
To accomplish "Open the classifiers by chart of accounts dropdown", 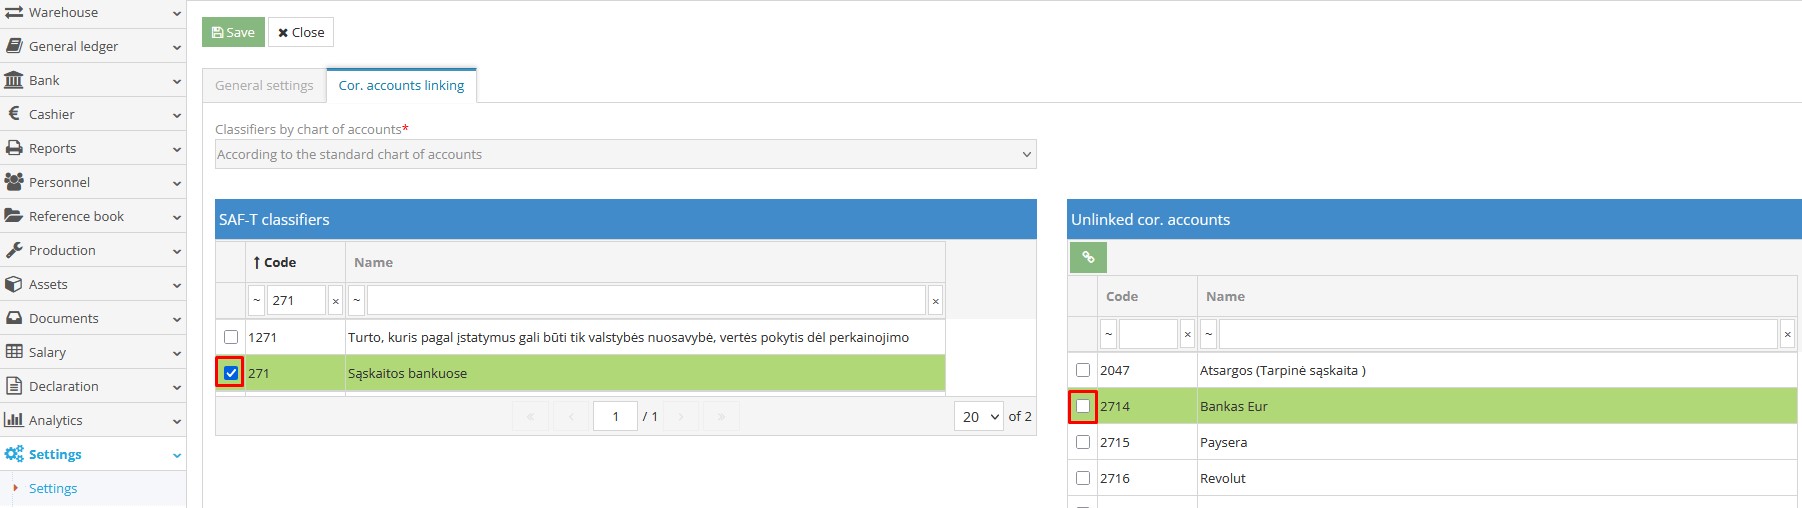I will (x=625, y=154).
